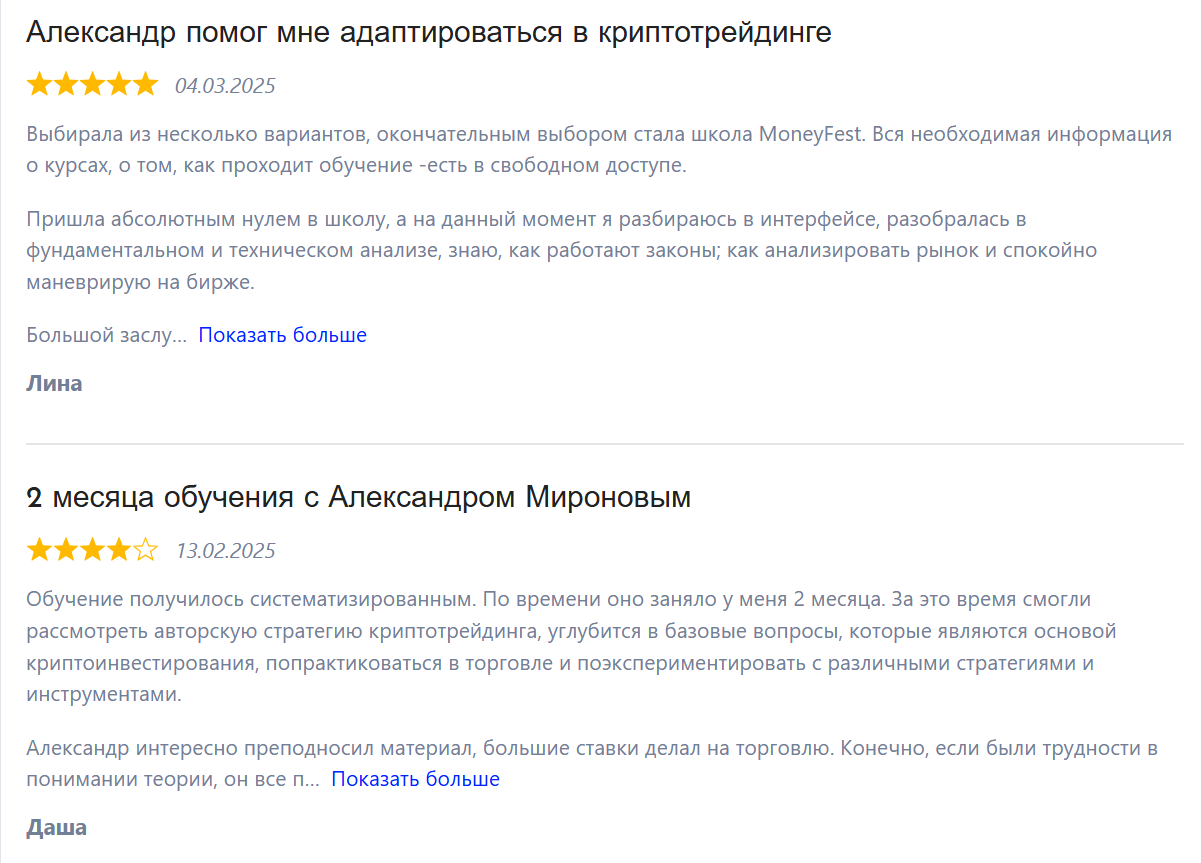Open review title about adapting in криптотрейдинге
The image size is (1201, 863).
click(x=429, y=32)
